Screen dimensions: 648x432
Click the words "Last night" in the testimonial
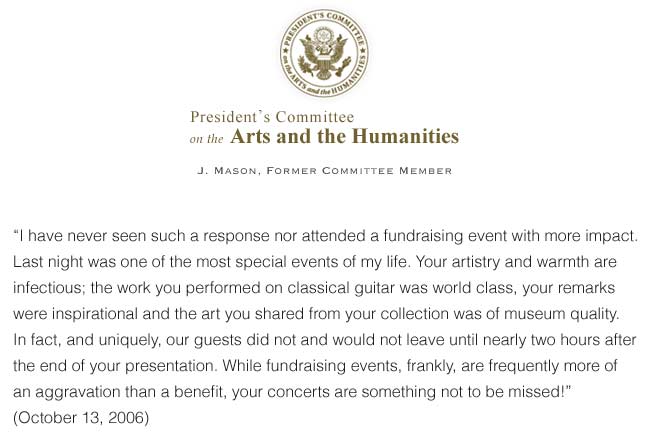(49, 262)
